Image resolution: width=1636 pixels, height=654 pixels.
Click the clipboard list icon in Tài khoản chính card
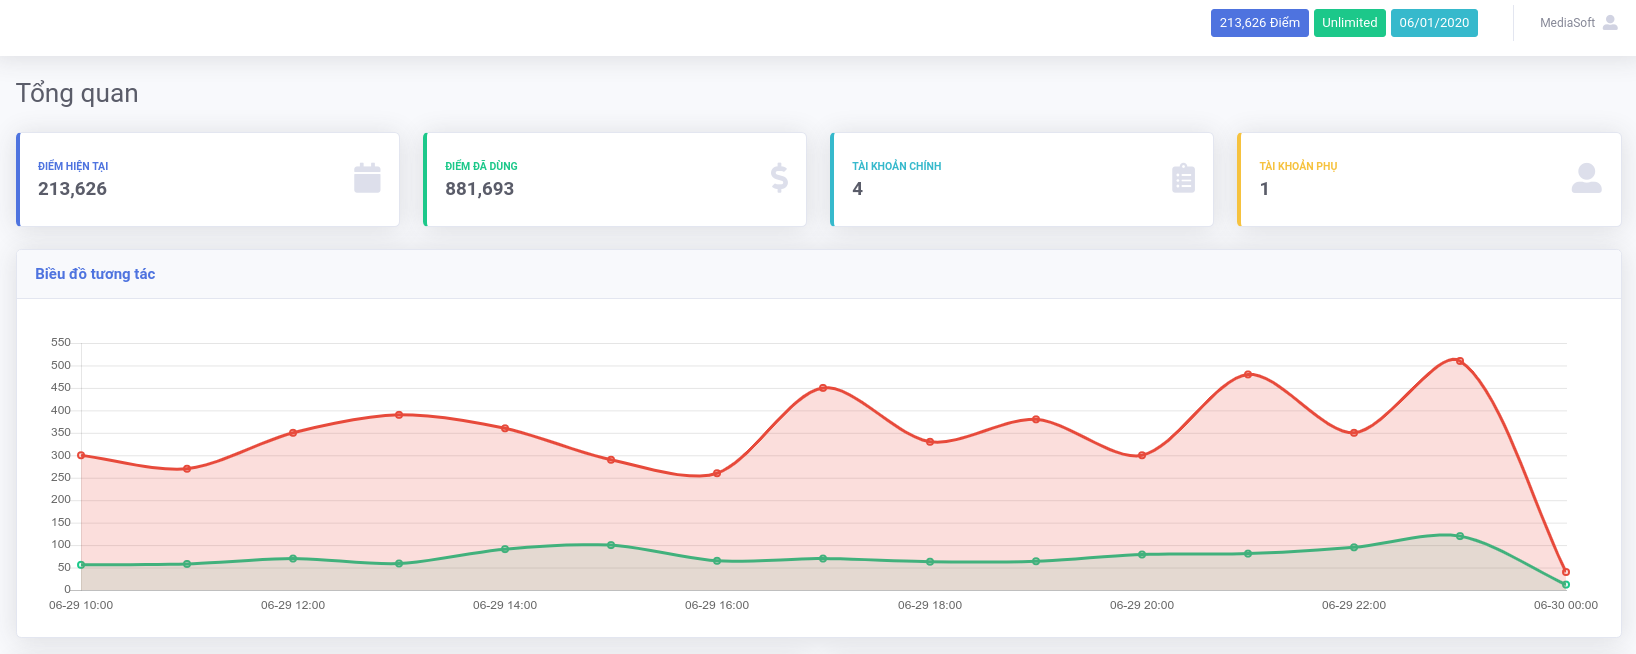click(x=1183, y=179)
